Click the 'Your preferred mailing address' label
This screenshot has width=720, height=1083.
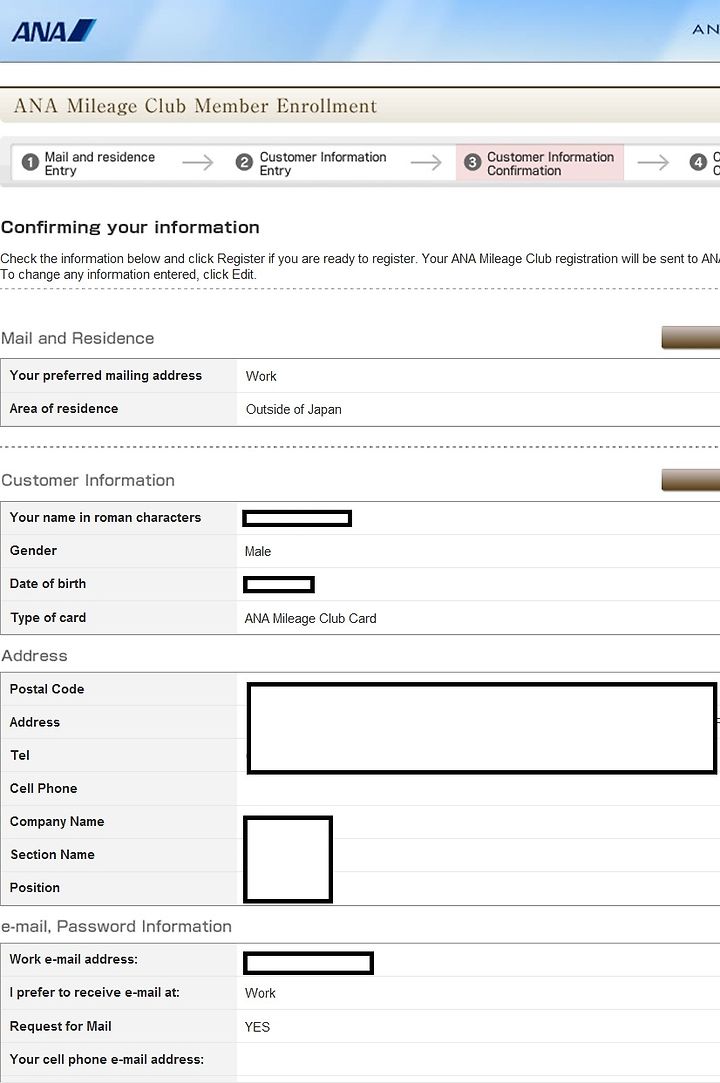tap(106, 375)
